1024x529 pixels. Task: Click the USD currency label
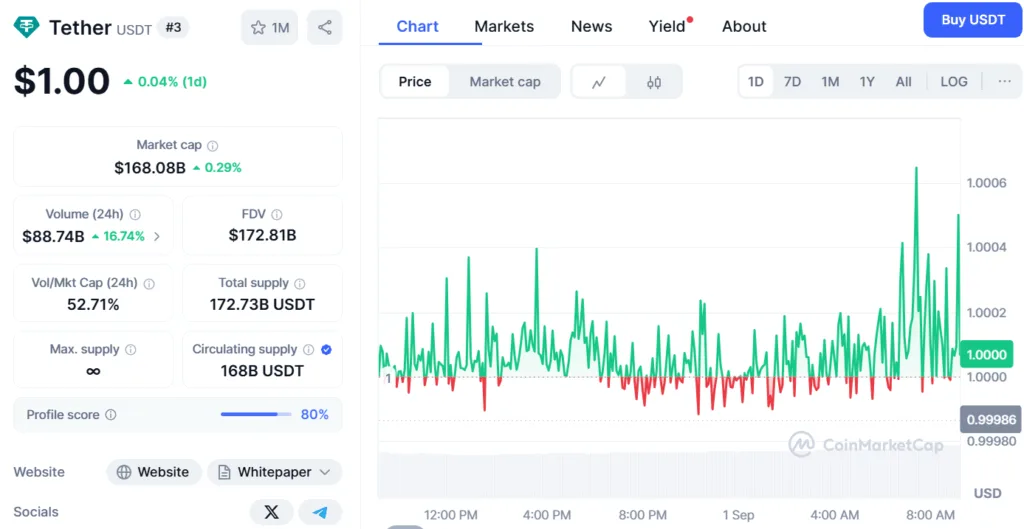pos(987,493)
